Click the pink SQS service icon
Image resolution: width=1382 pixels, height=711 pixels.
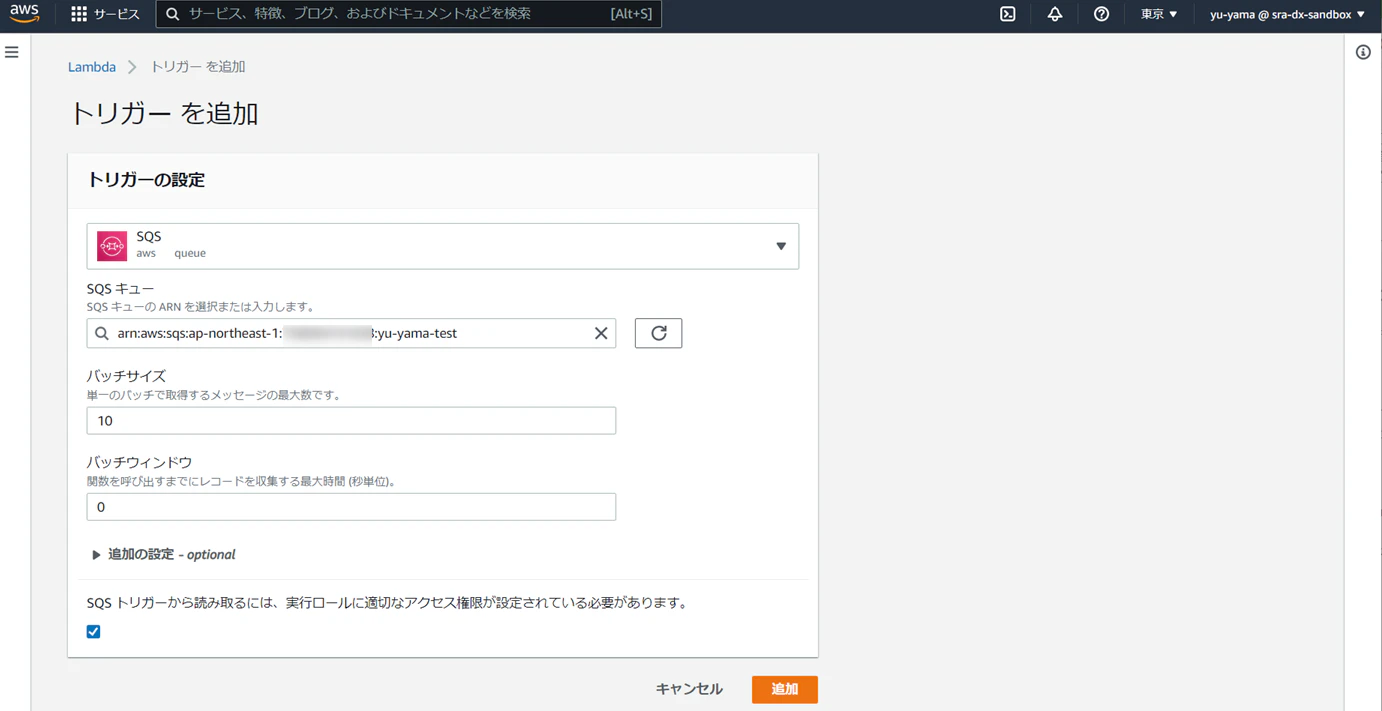(x=112, y=246)
